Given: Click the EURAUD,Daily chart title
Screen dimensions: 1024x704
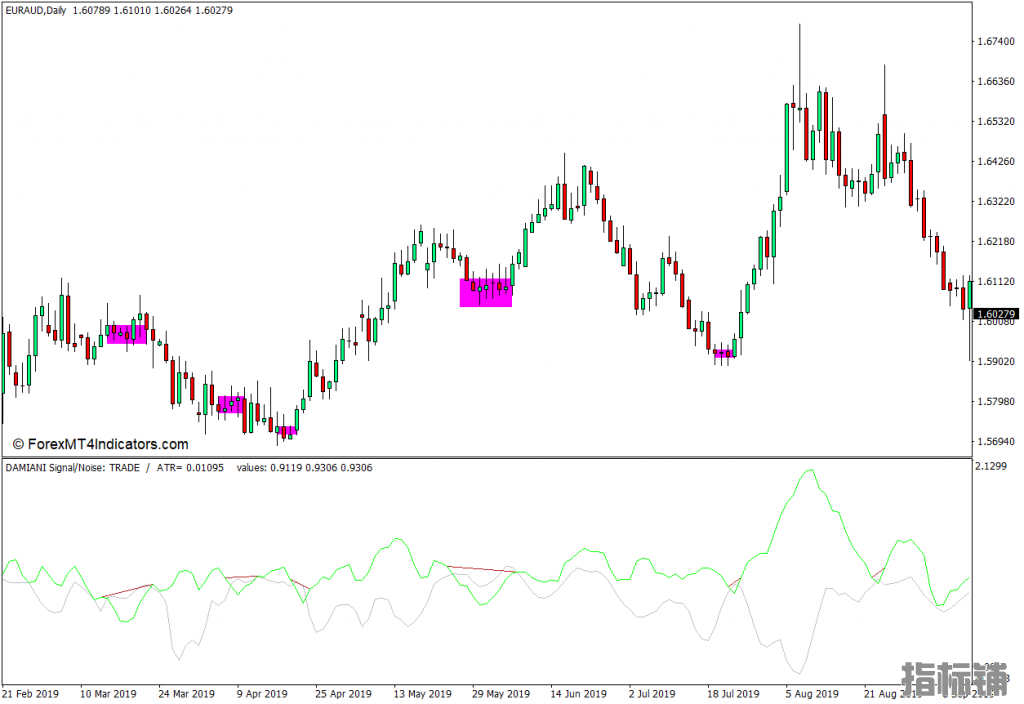Looking at the screenshot, I should [36, 10].
